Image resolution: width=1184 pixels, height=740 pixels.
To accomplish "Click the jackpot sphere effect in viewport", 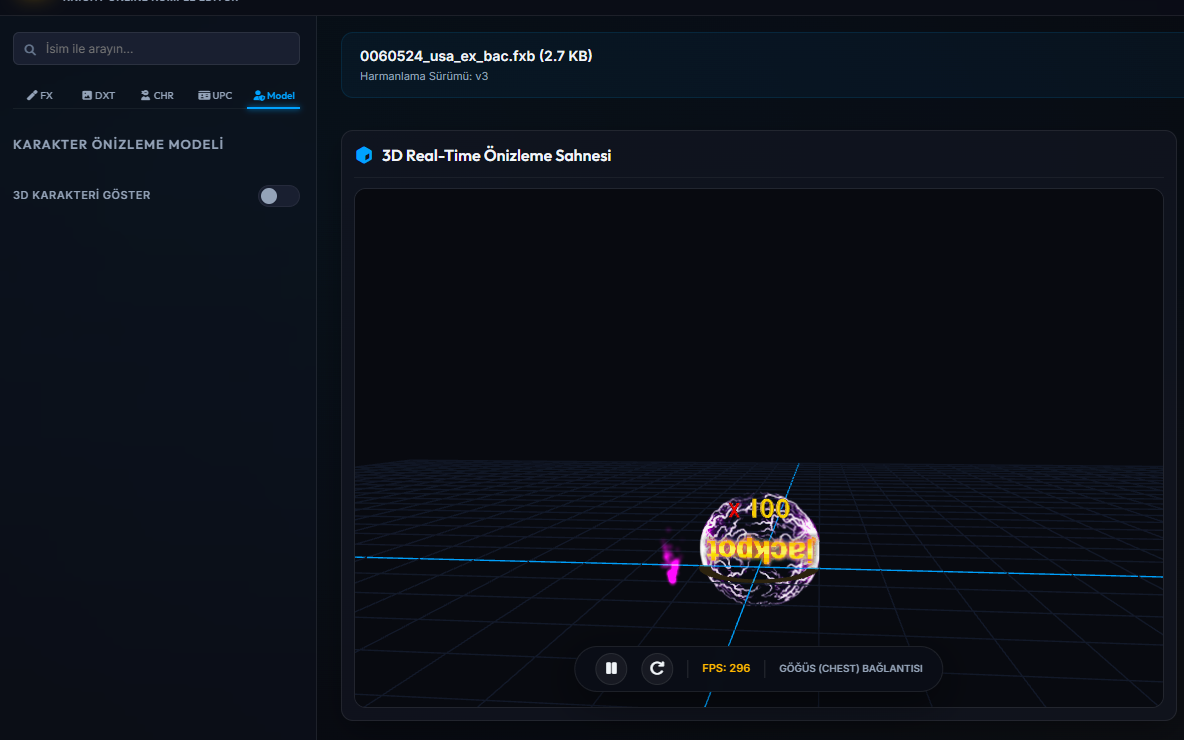I will pyautogui.click(x=759, y=550).
